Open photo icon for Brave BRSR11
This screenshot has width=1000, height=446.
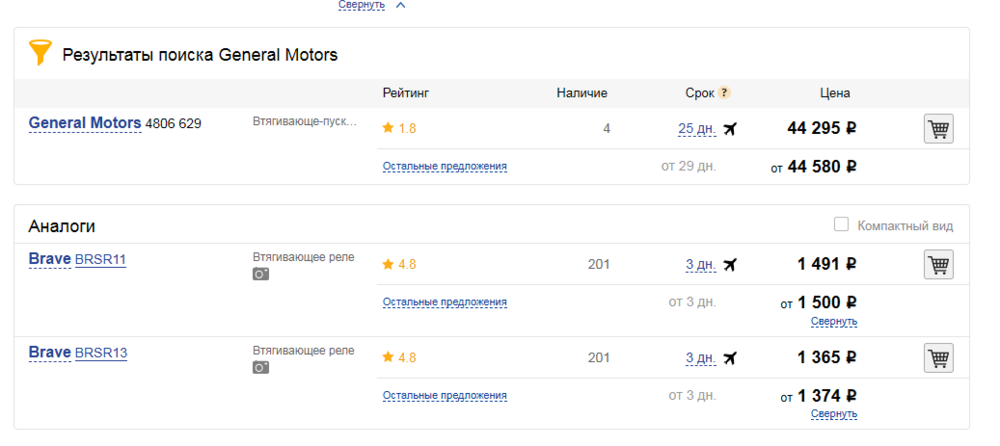pyautogui.click(x=260, y=274)
